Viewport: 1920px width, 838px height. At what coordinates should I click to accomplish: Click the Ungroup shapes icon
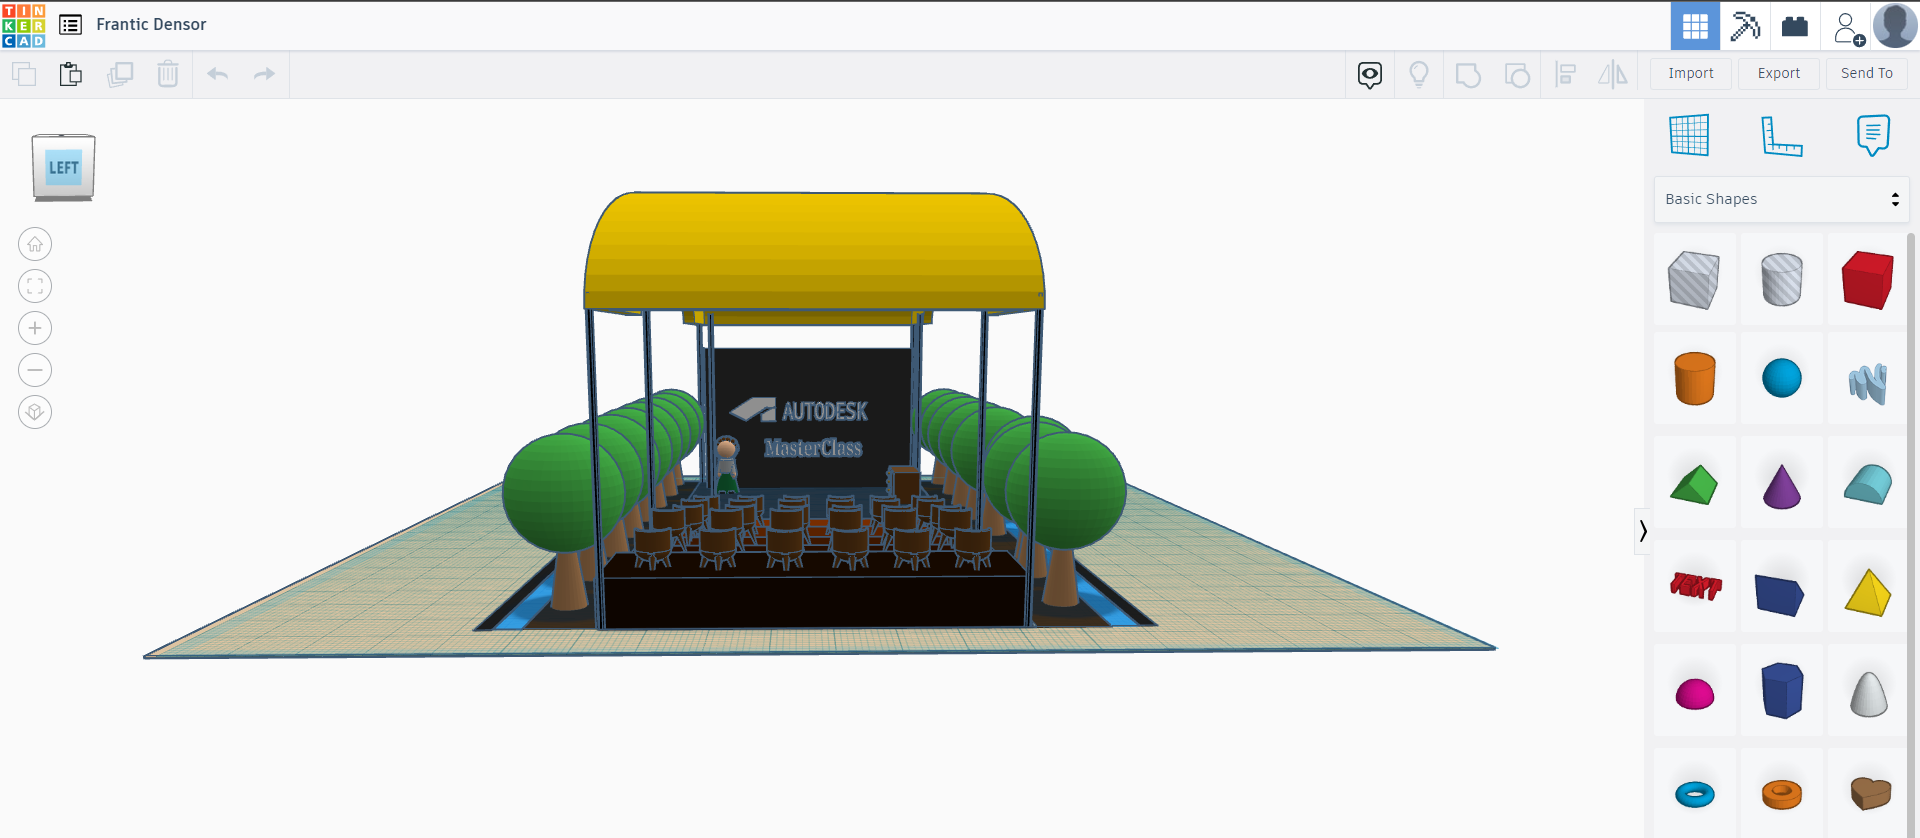[1517, 75]
